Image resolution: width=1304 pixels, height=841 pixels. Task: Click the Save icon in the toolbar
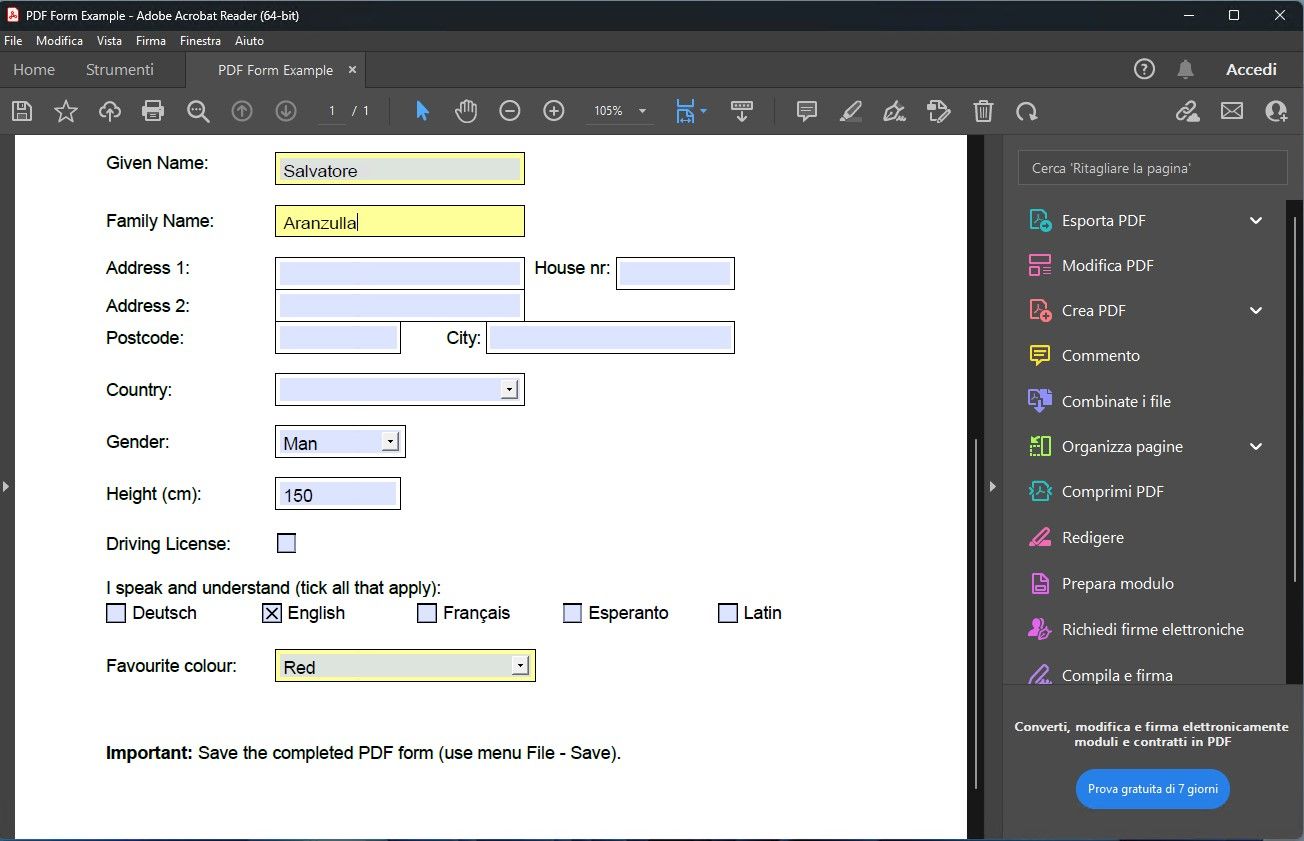[21, 111]
